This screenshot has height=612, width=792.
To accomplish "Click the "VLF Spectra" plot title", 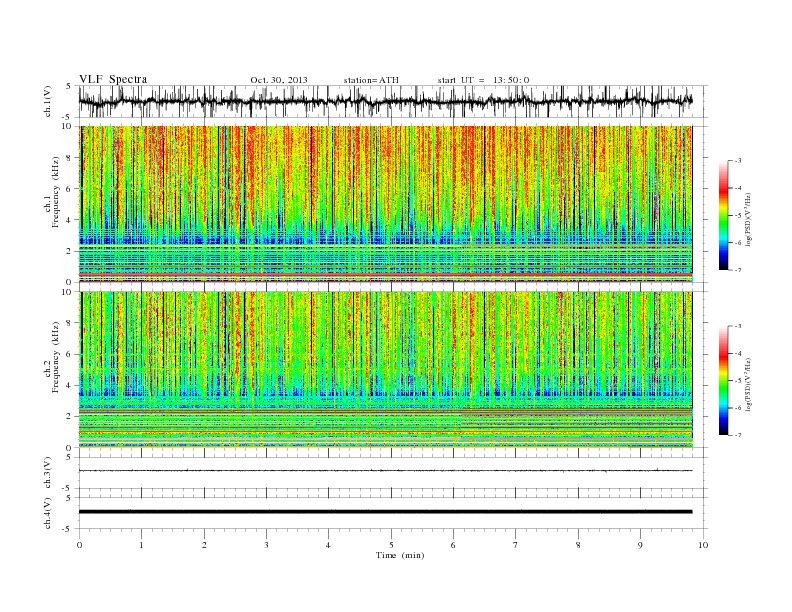I will click(113, 79).
